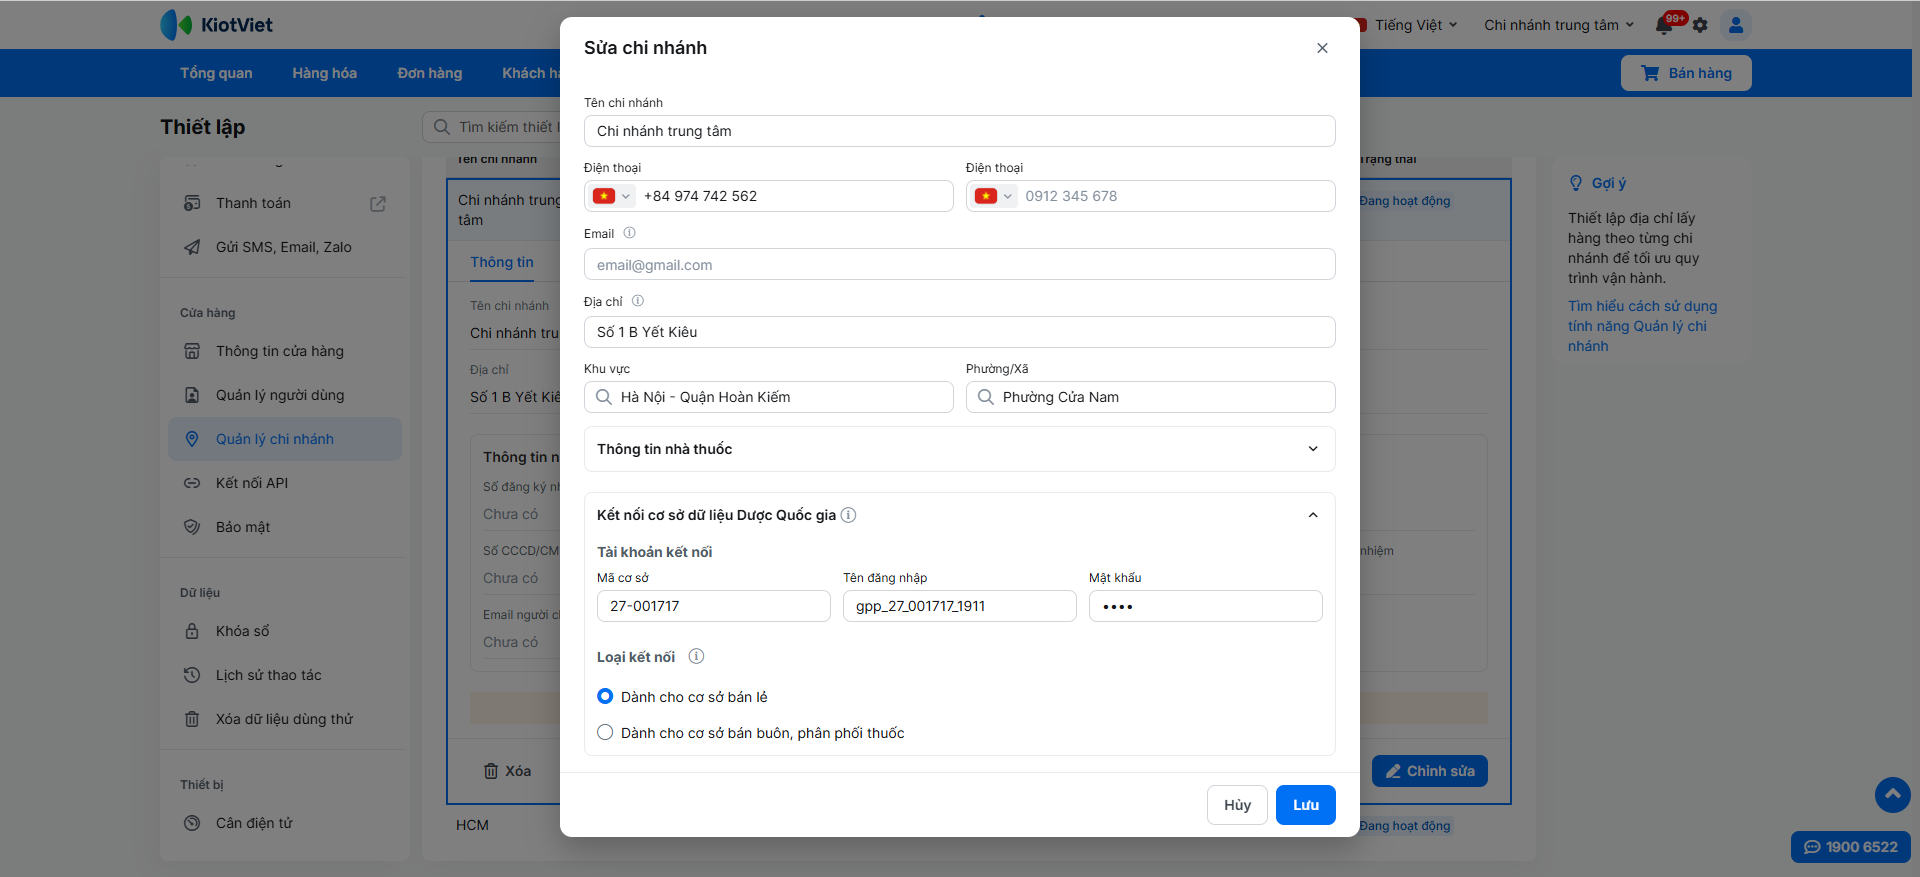1920x877 pixels.
Task: Open the Hàng hóa menu
Action: [x=324, y=73]
